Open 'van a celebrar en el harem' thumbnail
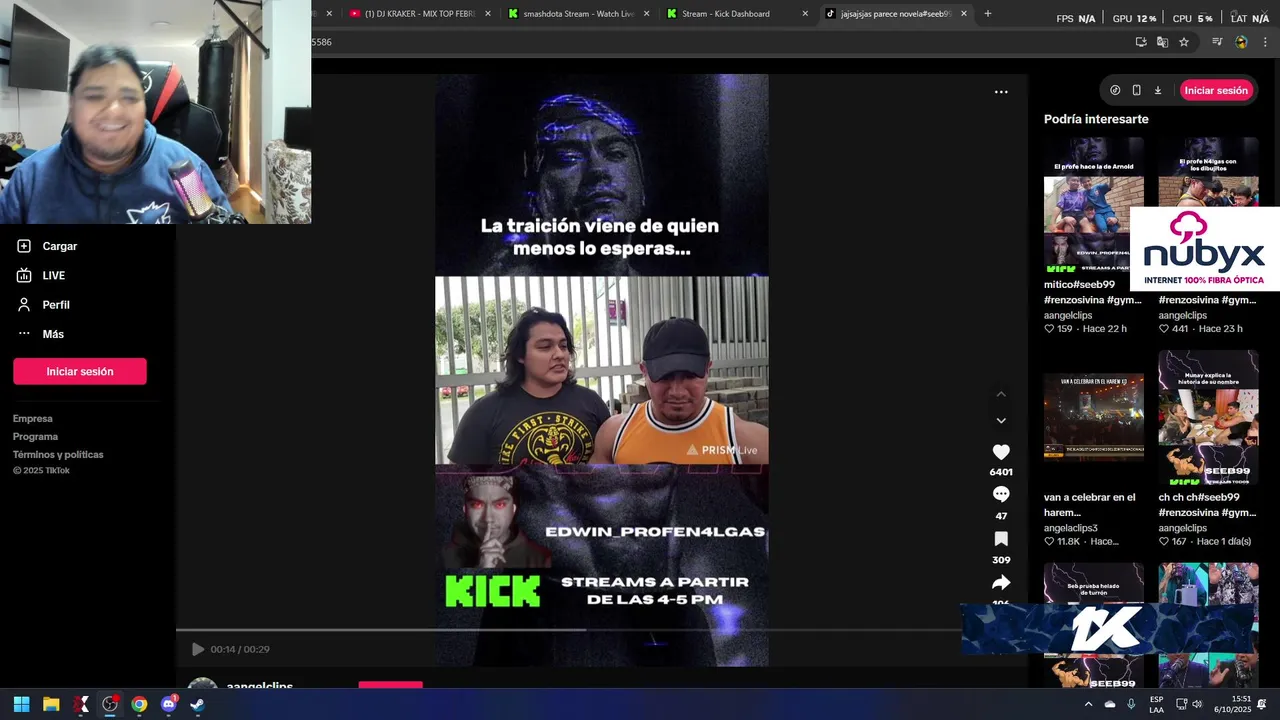This screenshot has height=720, width=1280. (1094, 418)
